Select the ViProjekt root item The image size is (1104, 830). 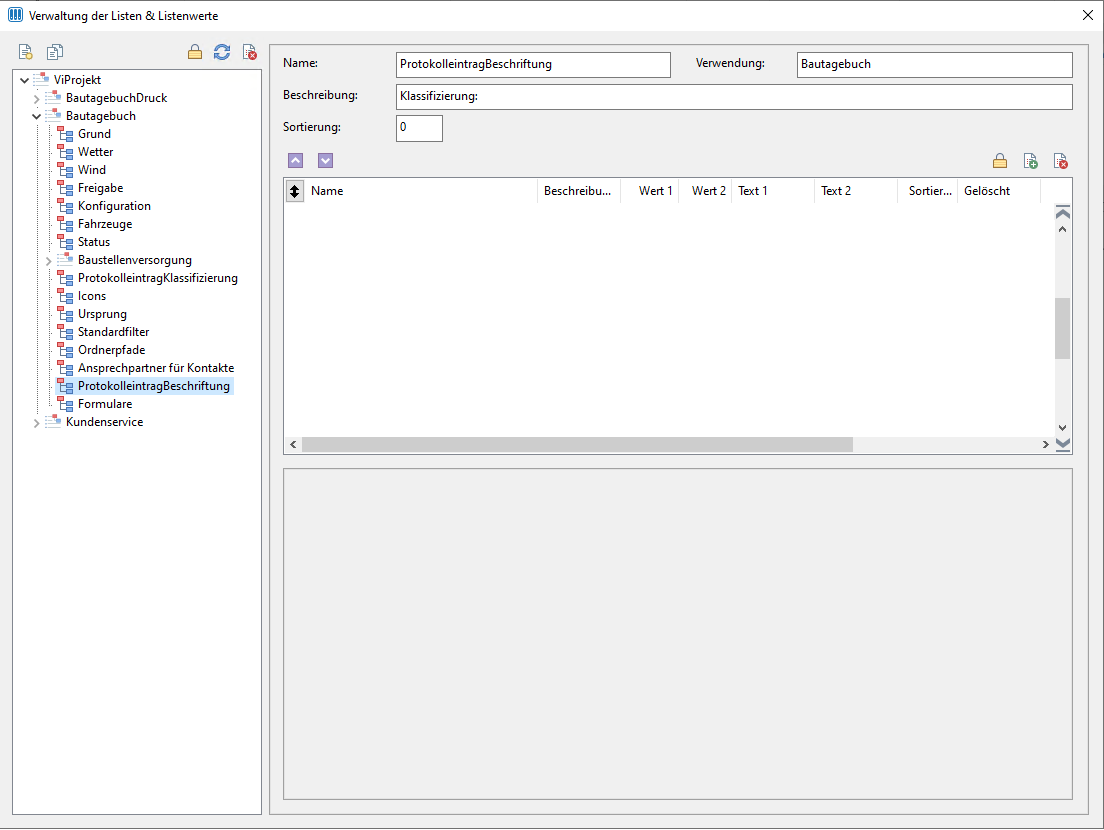(x=77, y=80)
